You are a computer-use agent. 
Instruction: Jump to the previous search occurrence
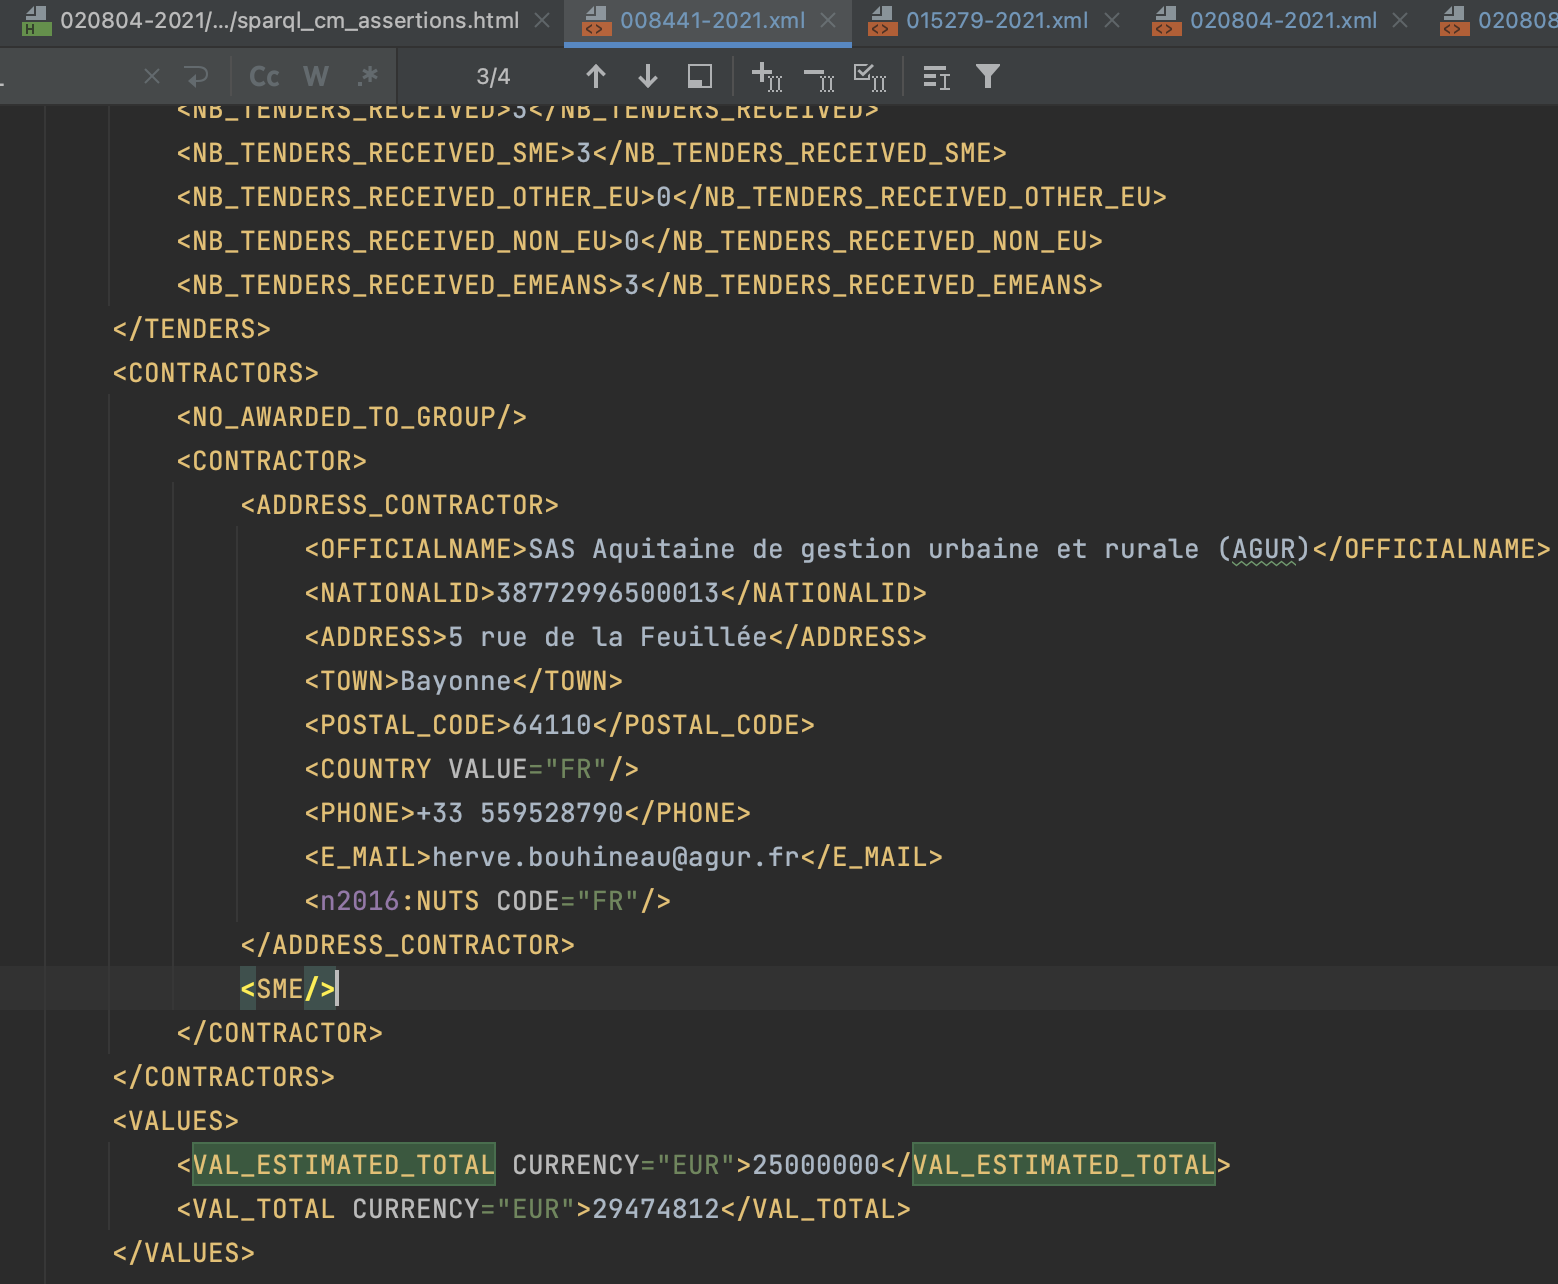[x=596, y=75]
